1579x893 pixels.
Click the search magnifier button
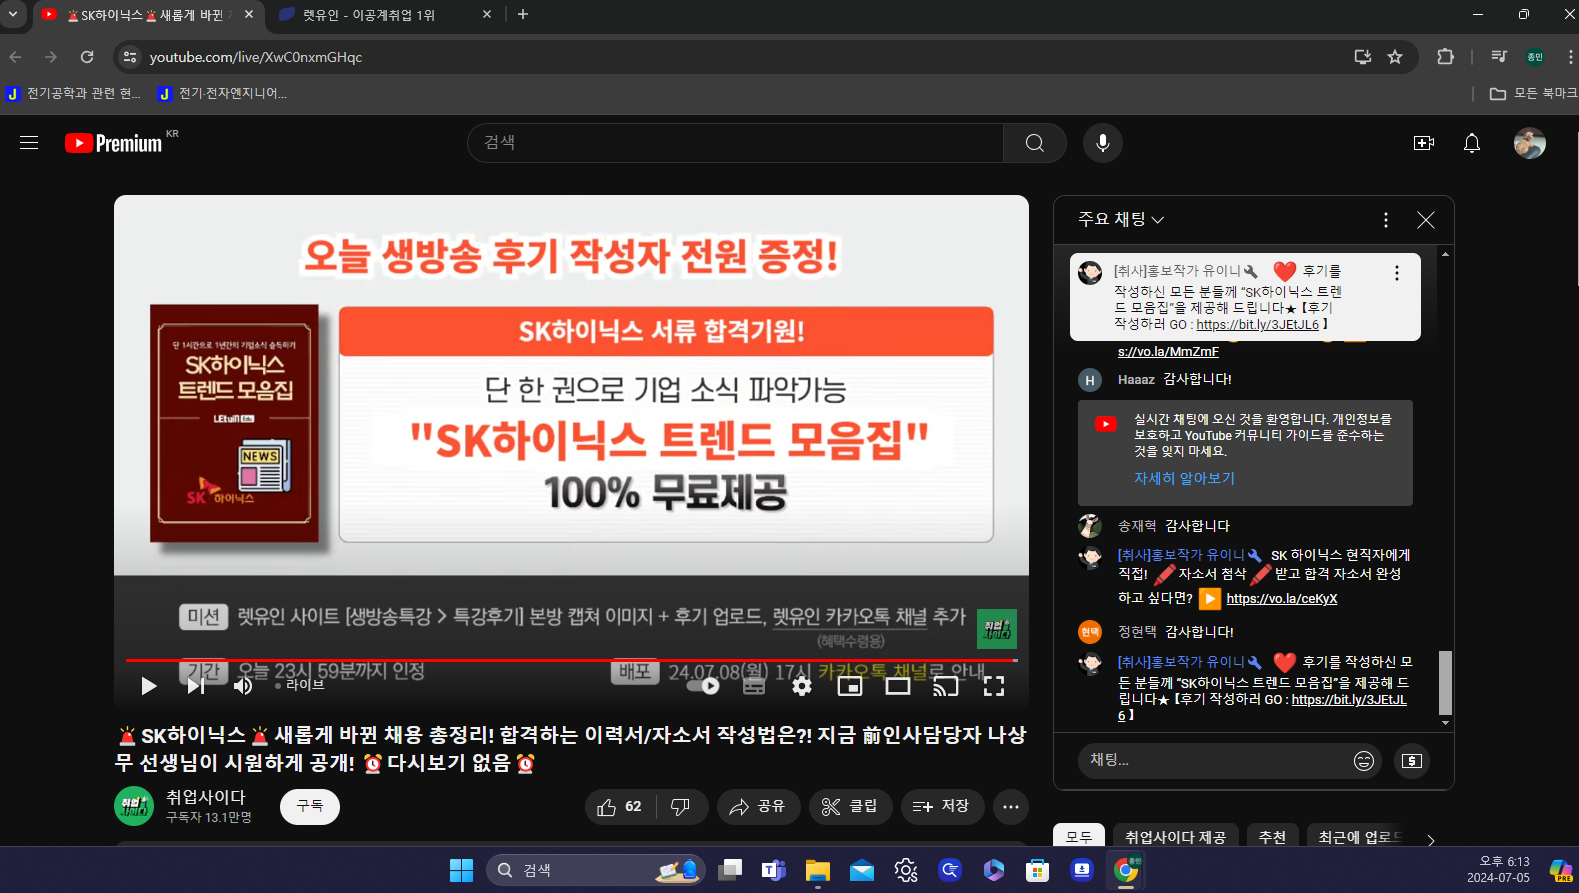coord(1035,143)
